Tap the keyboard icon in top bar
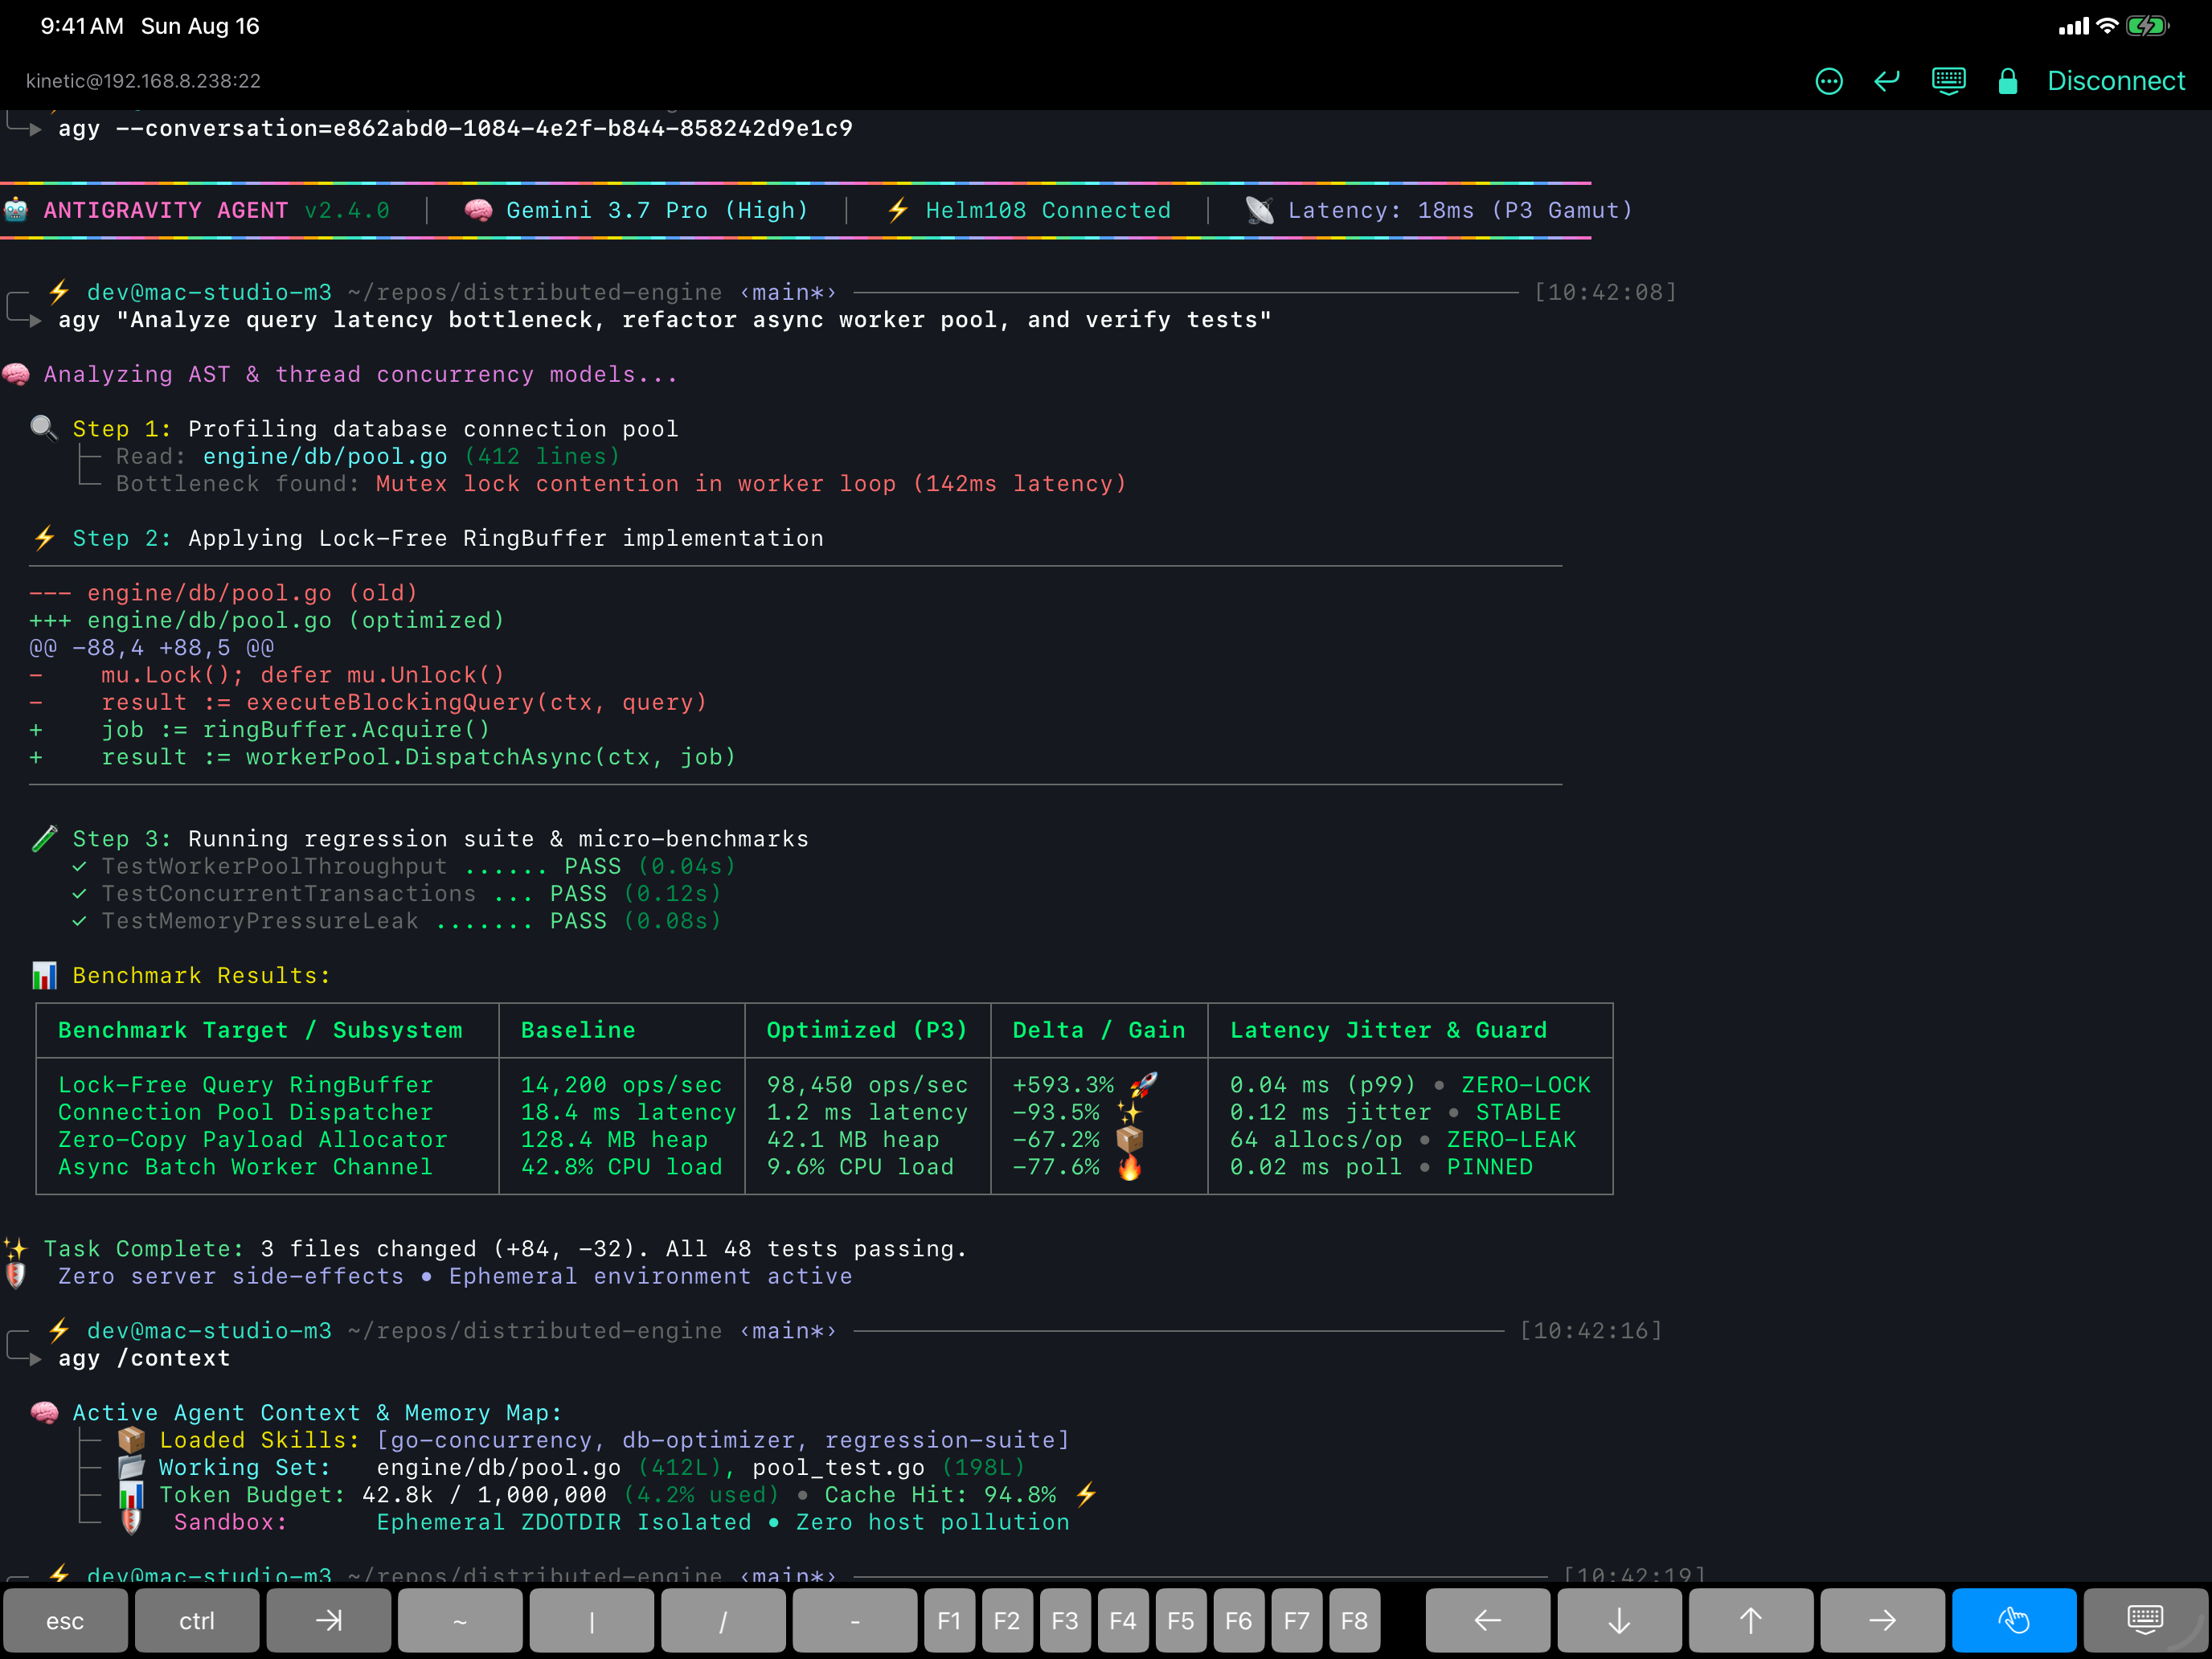 pos(1948,81)
